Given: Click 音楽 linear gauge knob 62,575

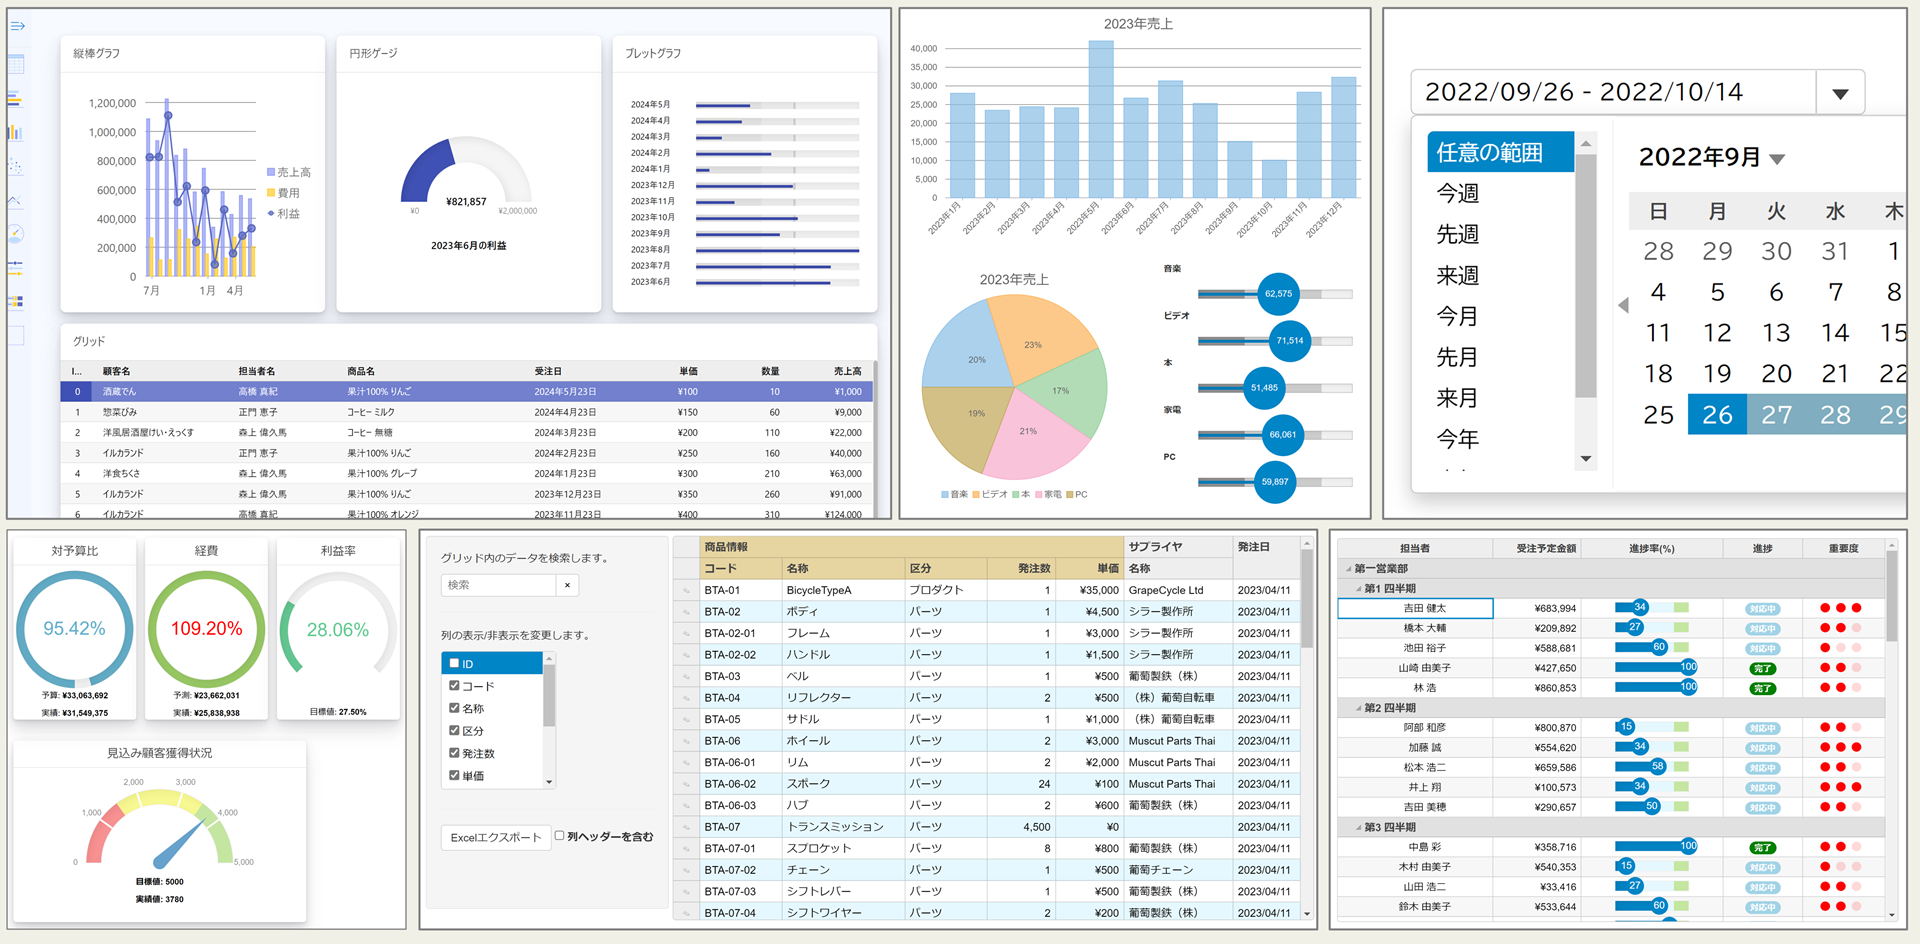Looking at the screenshot, I should pyautogui.click(x=1278, y=294).
